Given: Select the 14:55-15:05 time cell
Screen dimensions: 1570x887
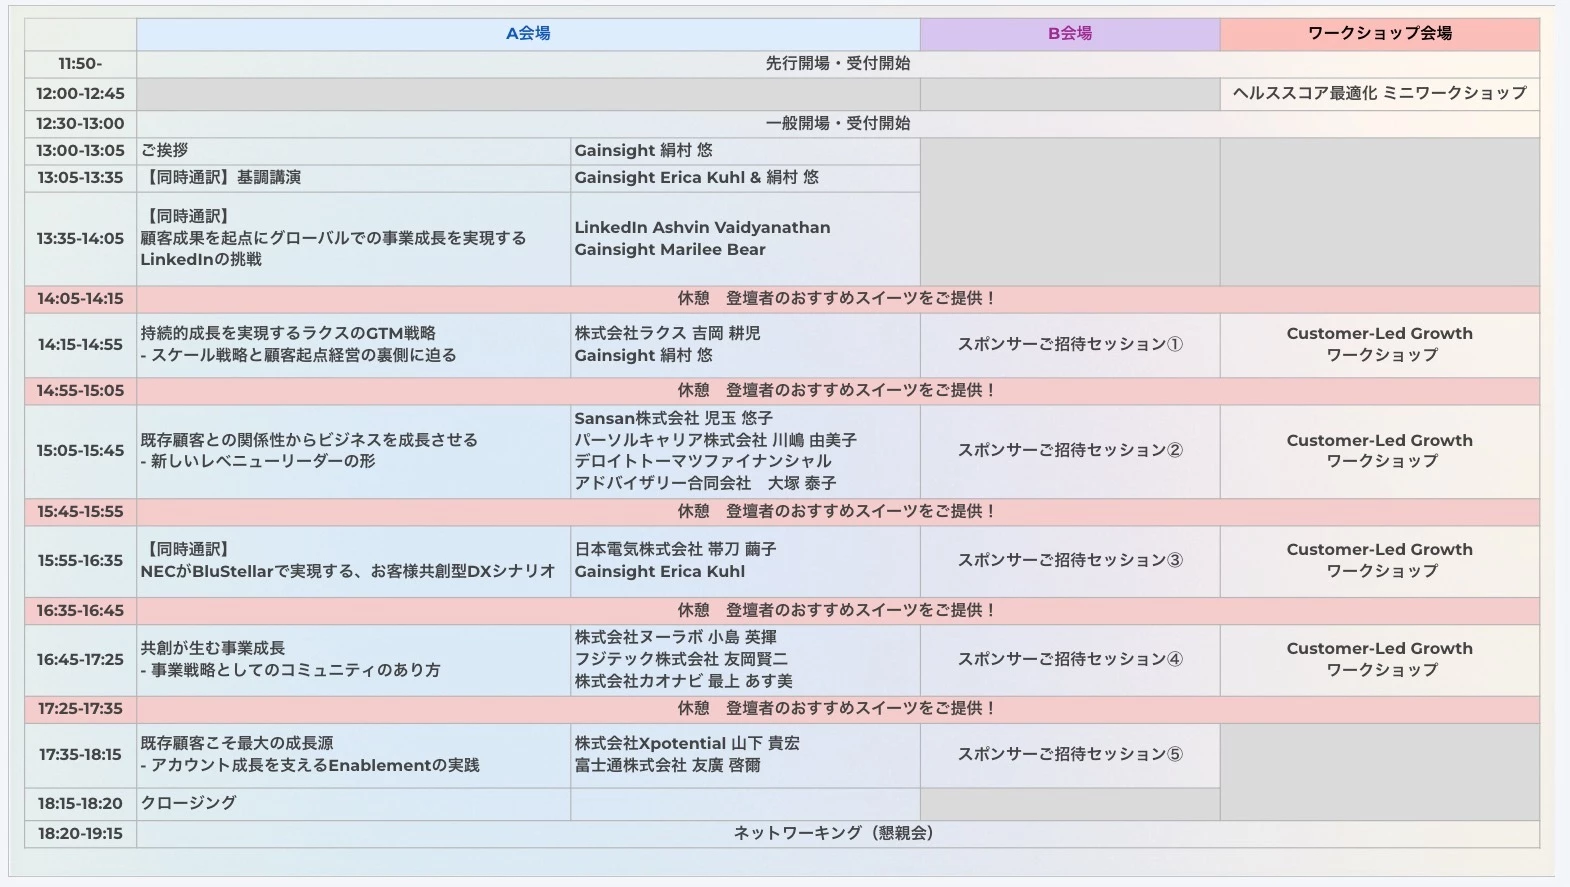Looking at the screenshot, I should pyautogui.click(x=80, y=391).
